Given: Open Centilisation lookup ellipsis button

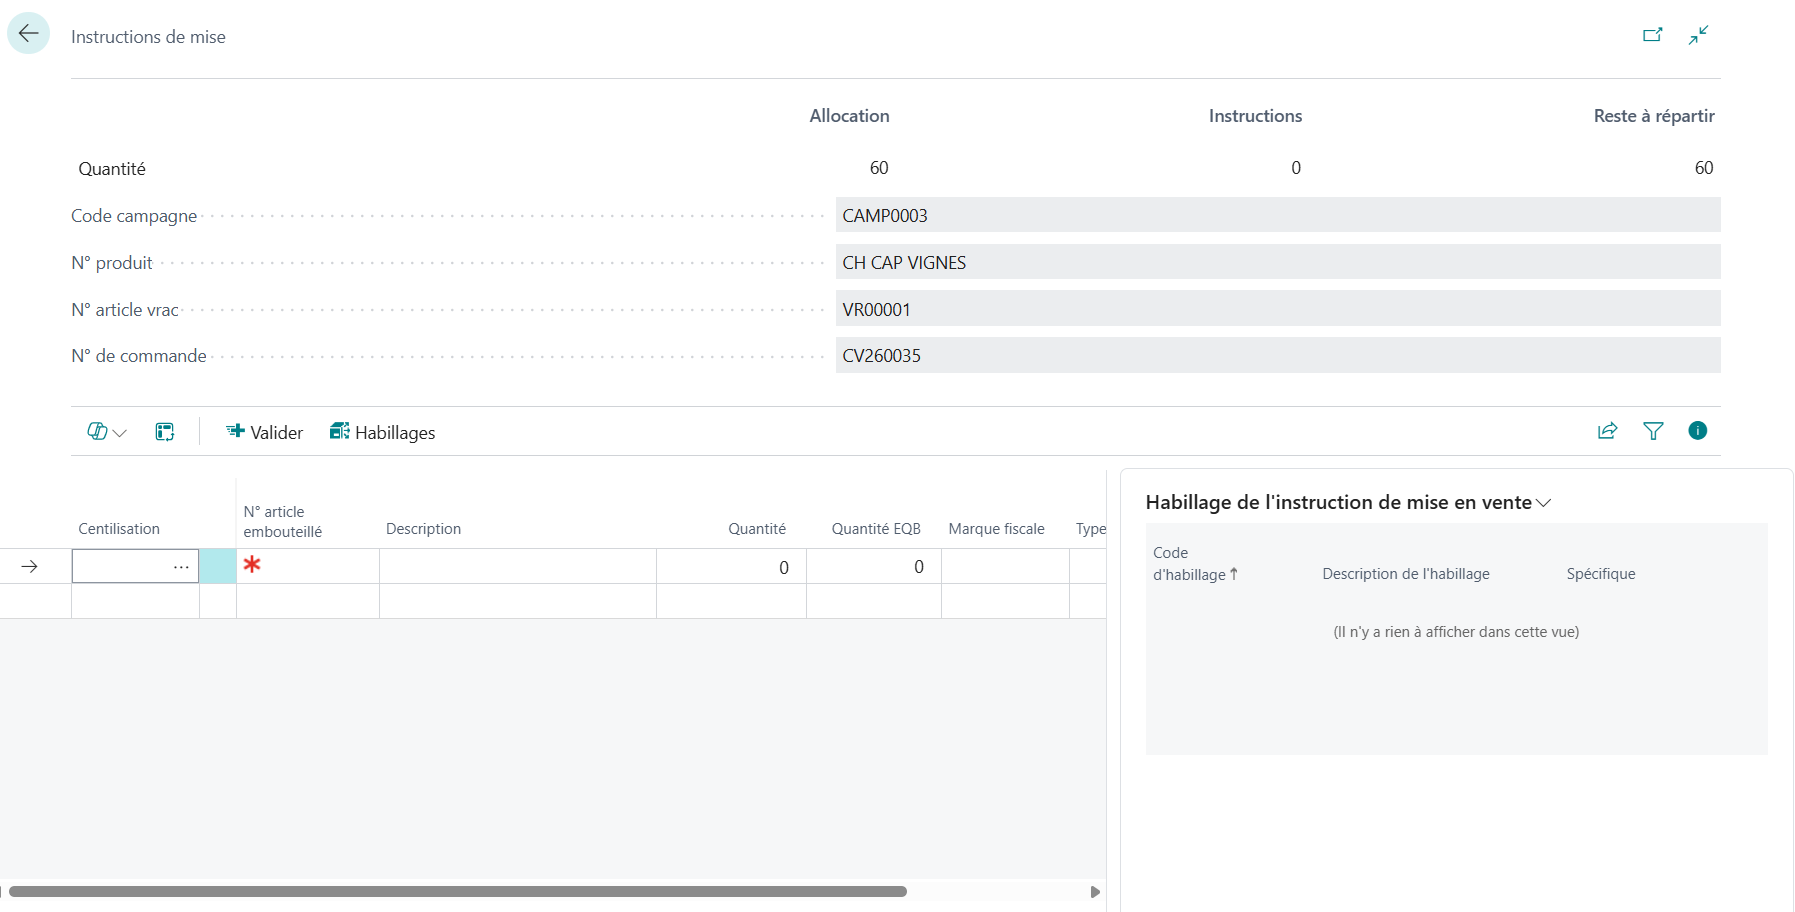Looking at the screenshot, I should (181, 567).
